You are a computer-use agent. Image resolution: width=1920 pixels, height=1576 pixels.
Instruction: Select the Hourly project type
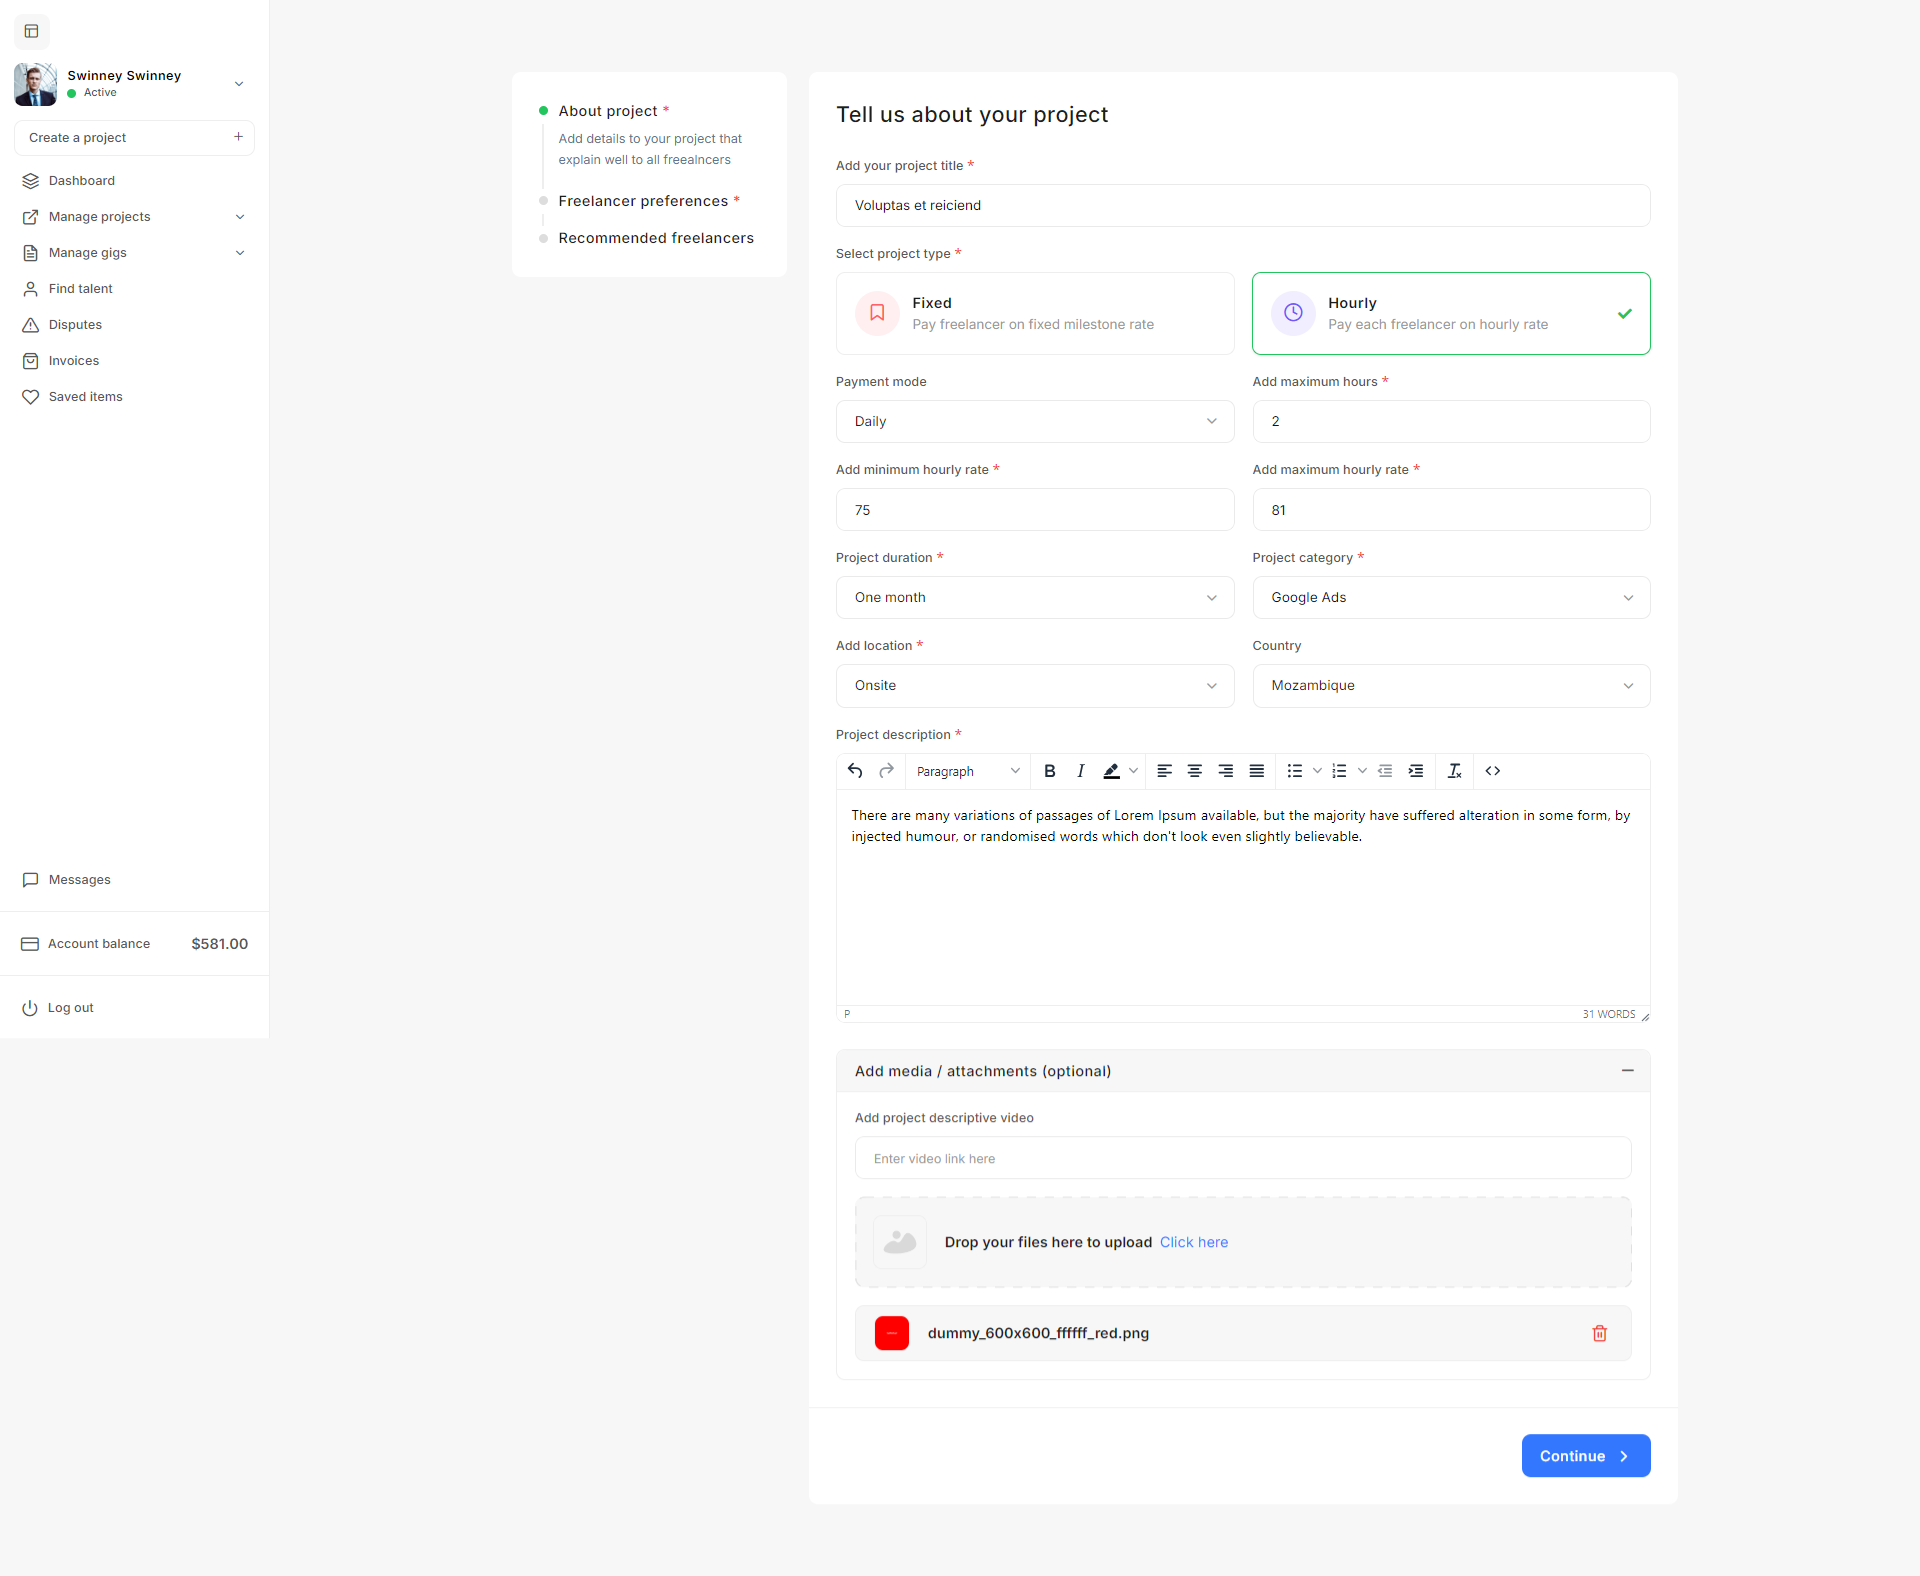(x=1450, y=313)
